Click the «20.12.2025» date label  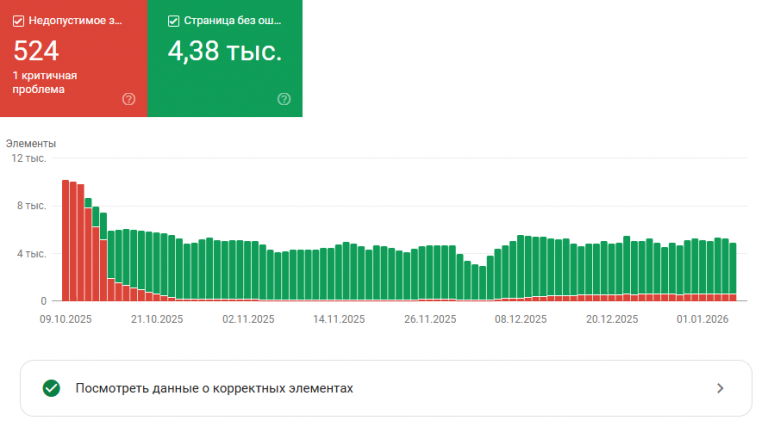click(612, 319)
